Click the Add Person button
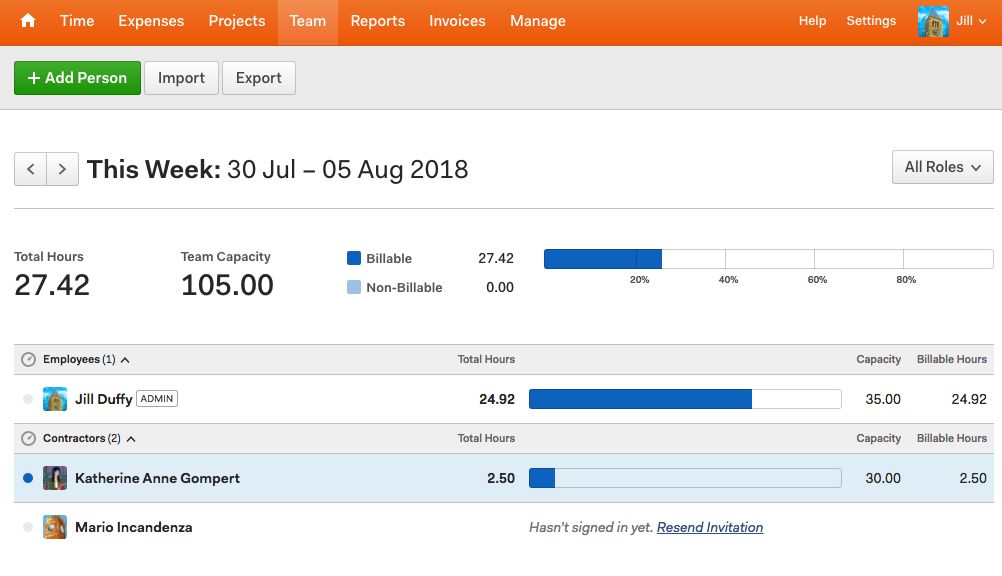Image resolution: width=1002 pixels, height=576 pixels. point(77,78)
